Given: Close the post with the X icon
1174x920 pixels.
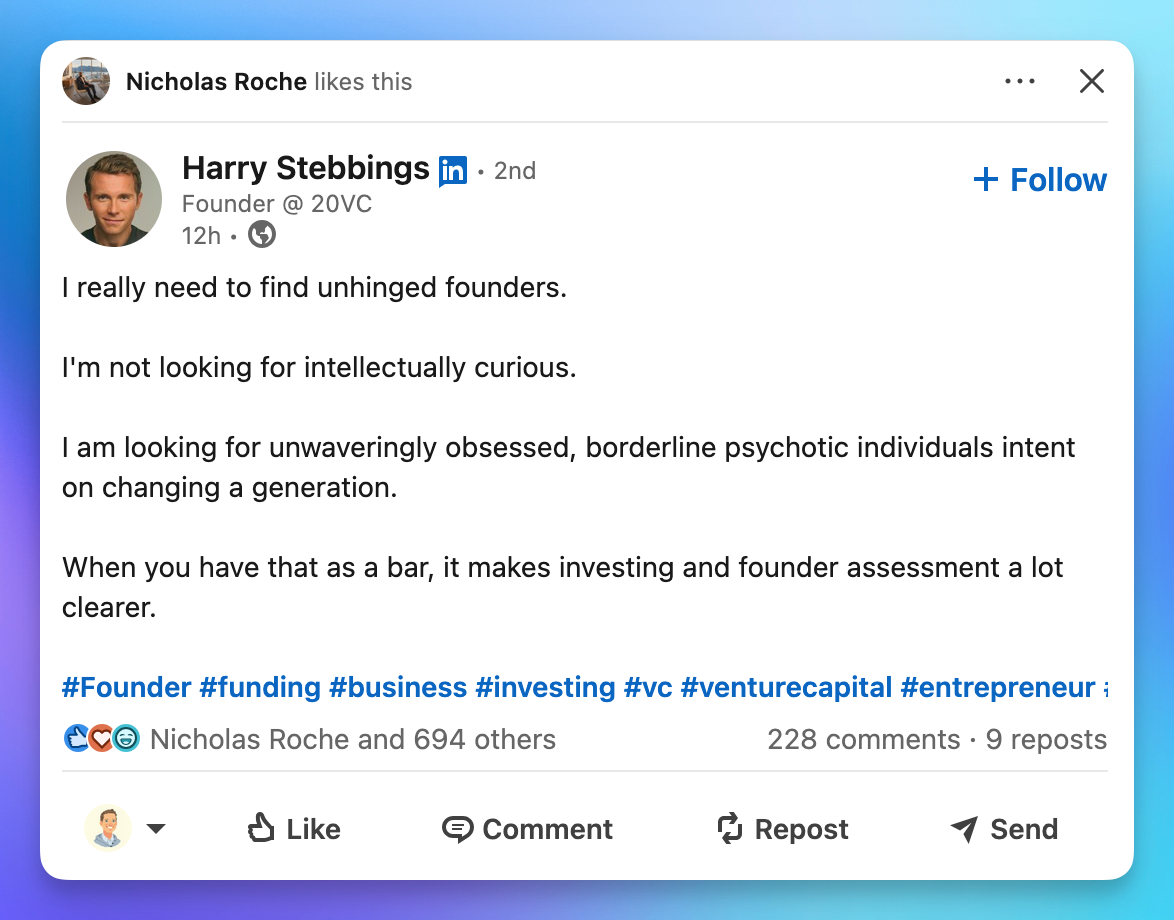Looking at the screenshot, I should click(1092, 81).
